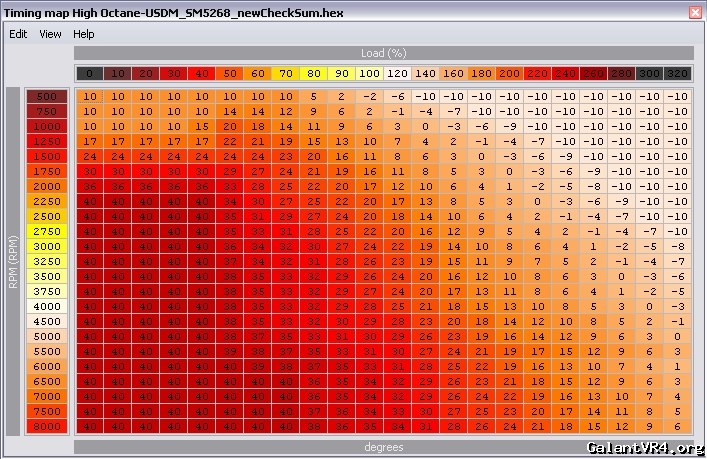This screenshot has height=459, width=707.
Task: Click the degrees label bar at bottom
Action: [383, 447]
